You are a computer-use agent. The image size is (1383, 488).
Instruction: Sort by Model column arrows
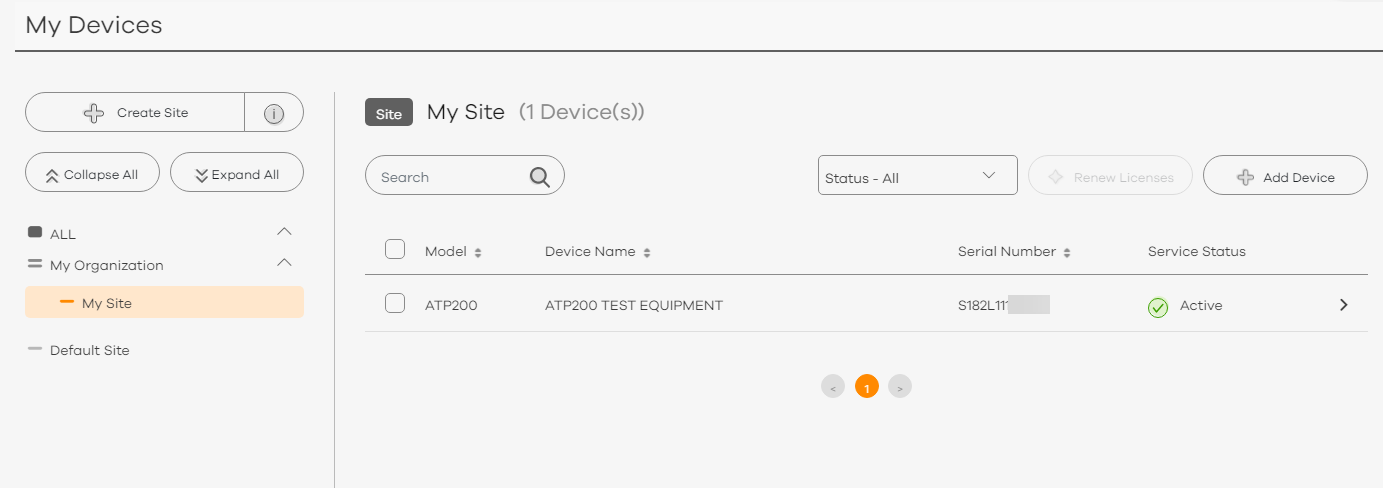[x=478, y=253]
